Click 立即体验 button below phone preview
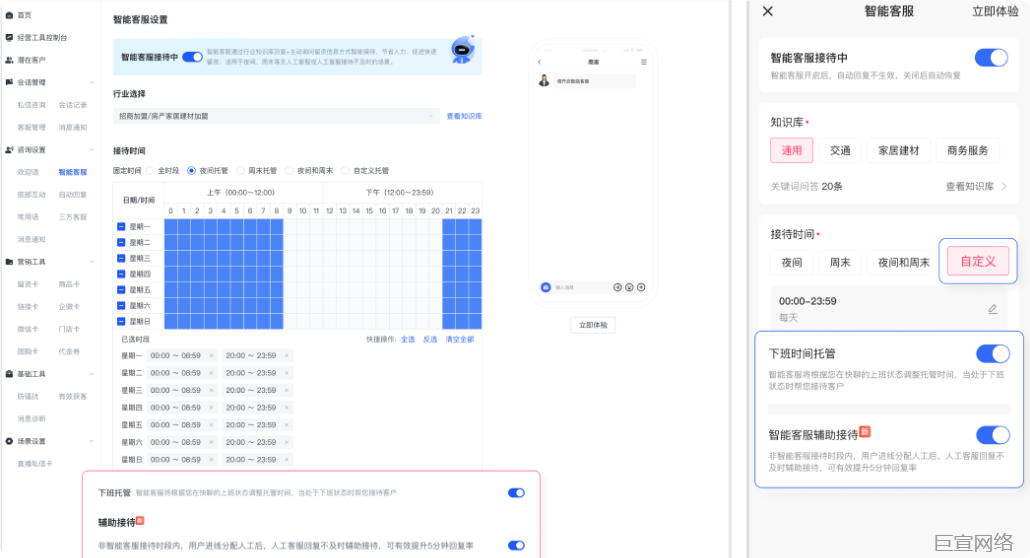 (593, 325)
